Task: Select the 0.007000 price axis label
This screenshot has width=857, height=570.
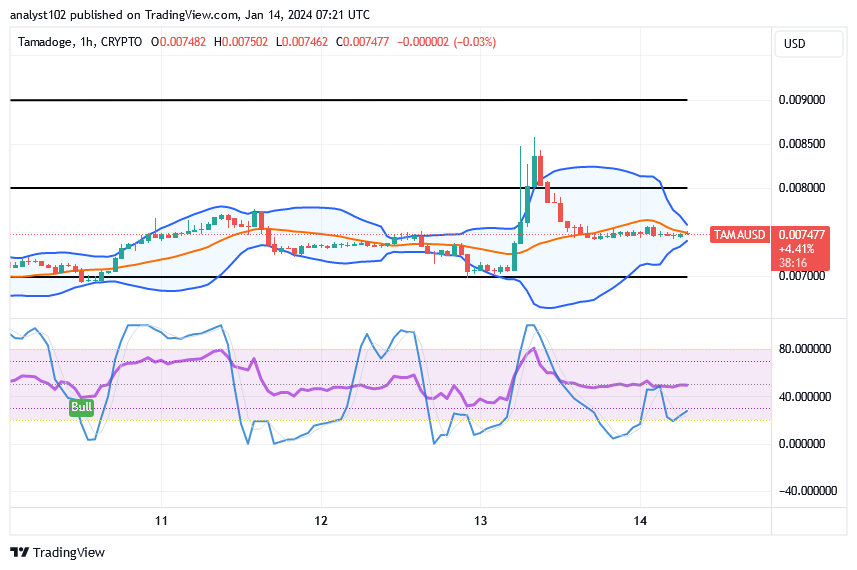Action: point(802,276)
